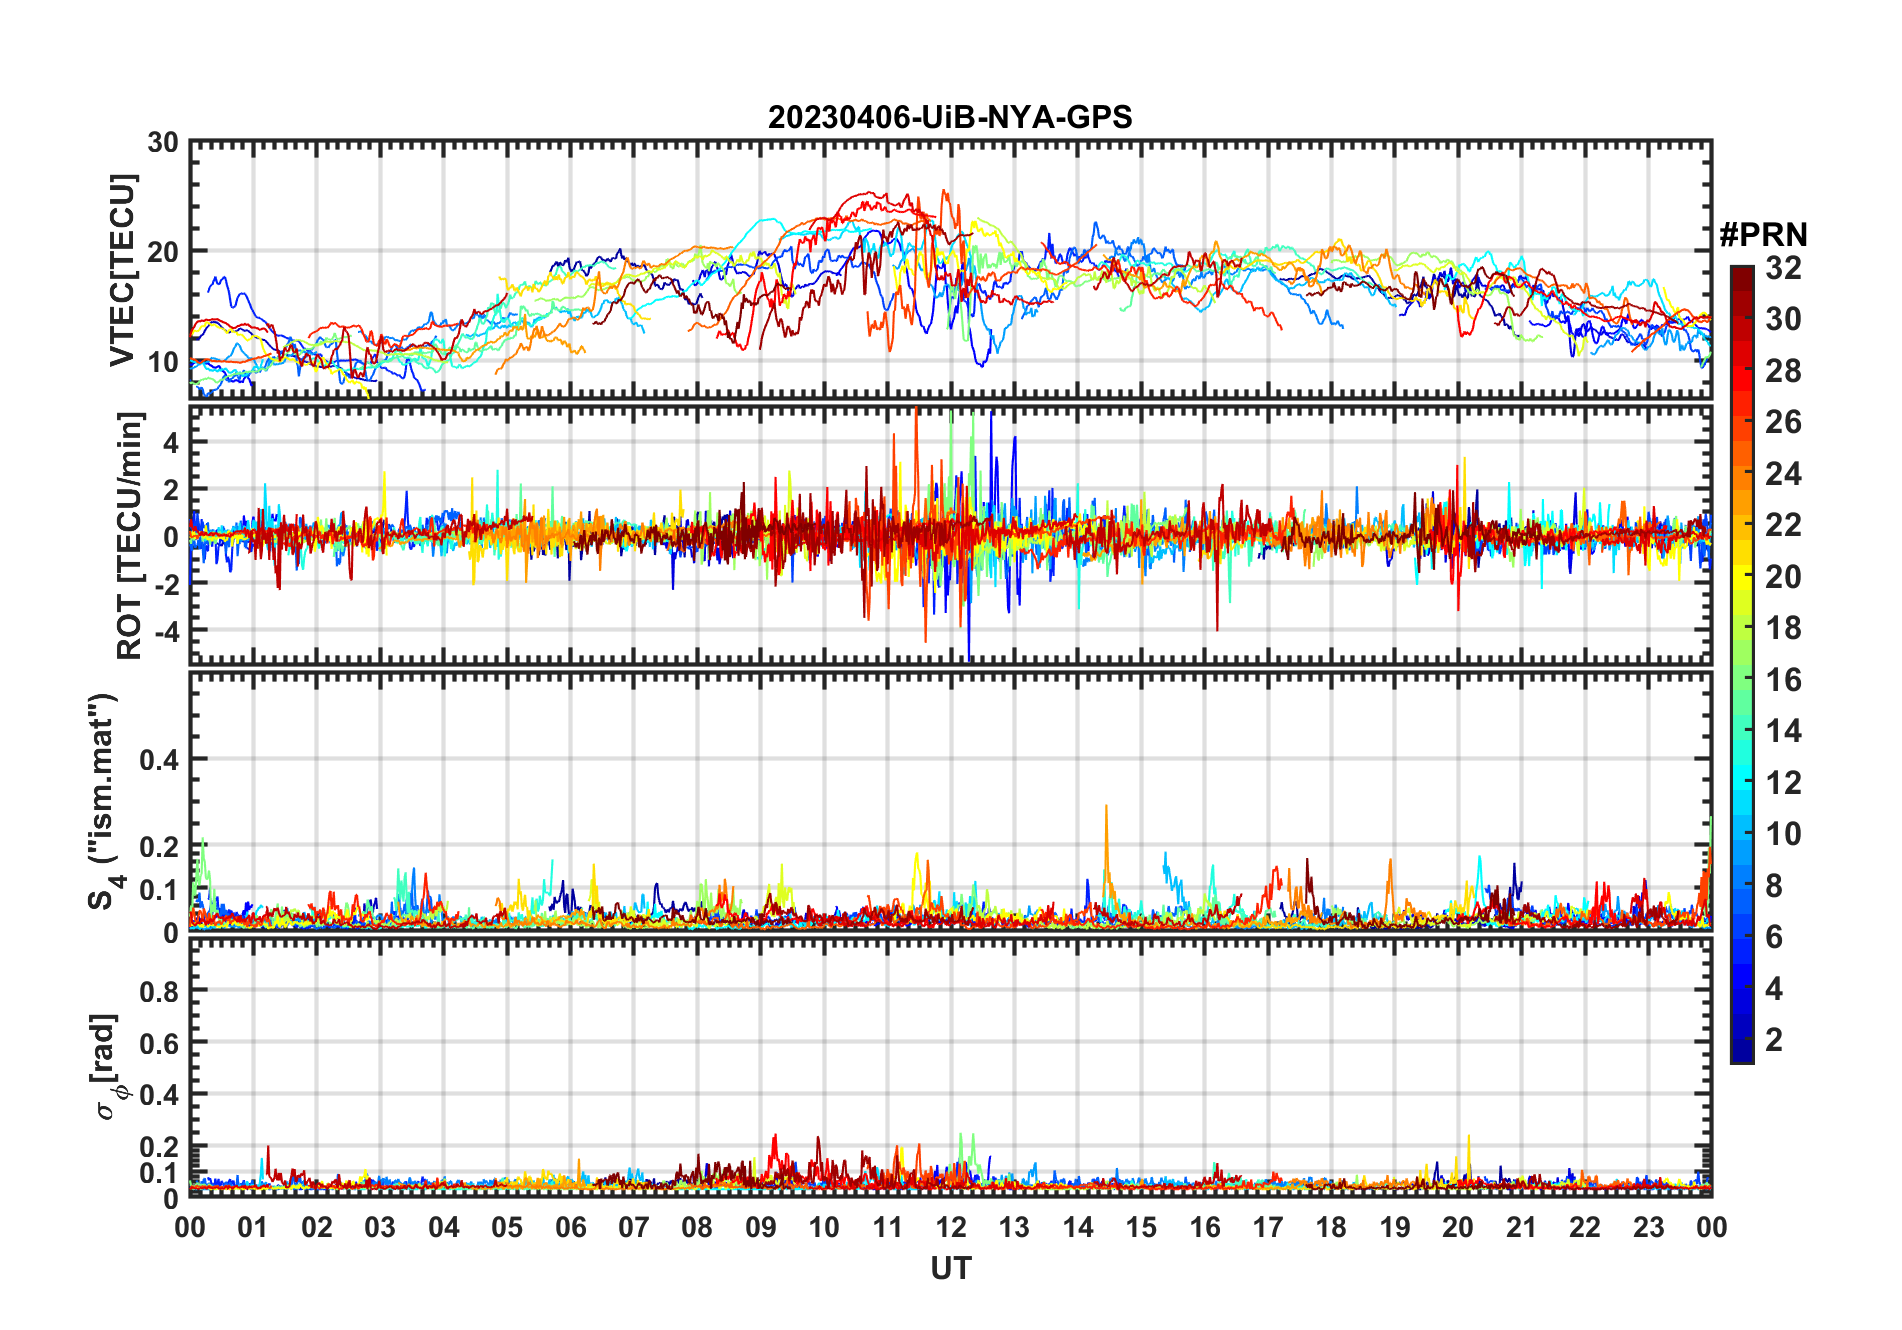This screenshot has height=1330, width=1902.
Task: Click the #PRN colorbar heading
Action: coord(1763,235)
